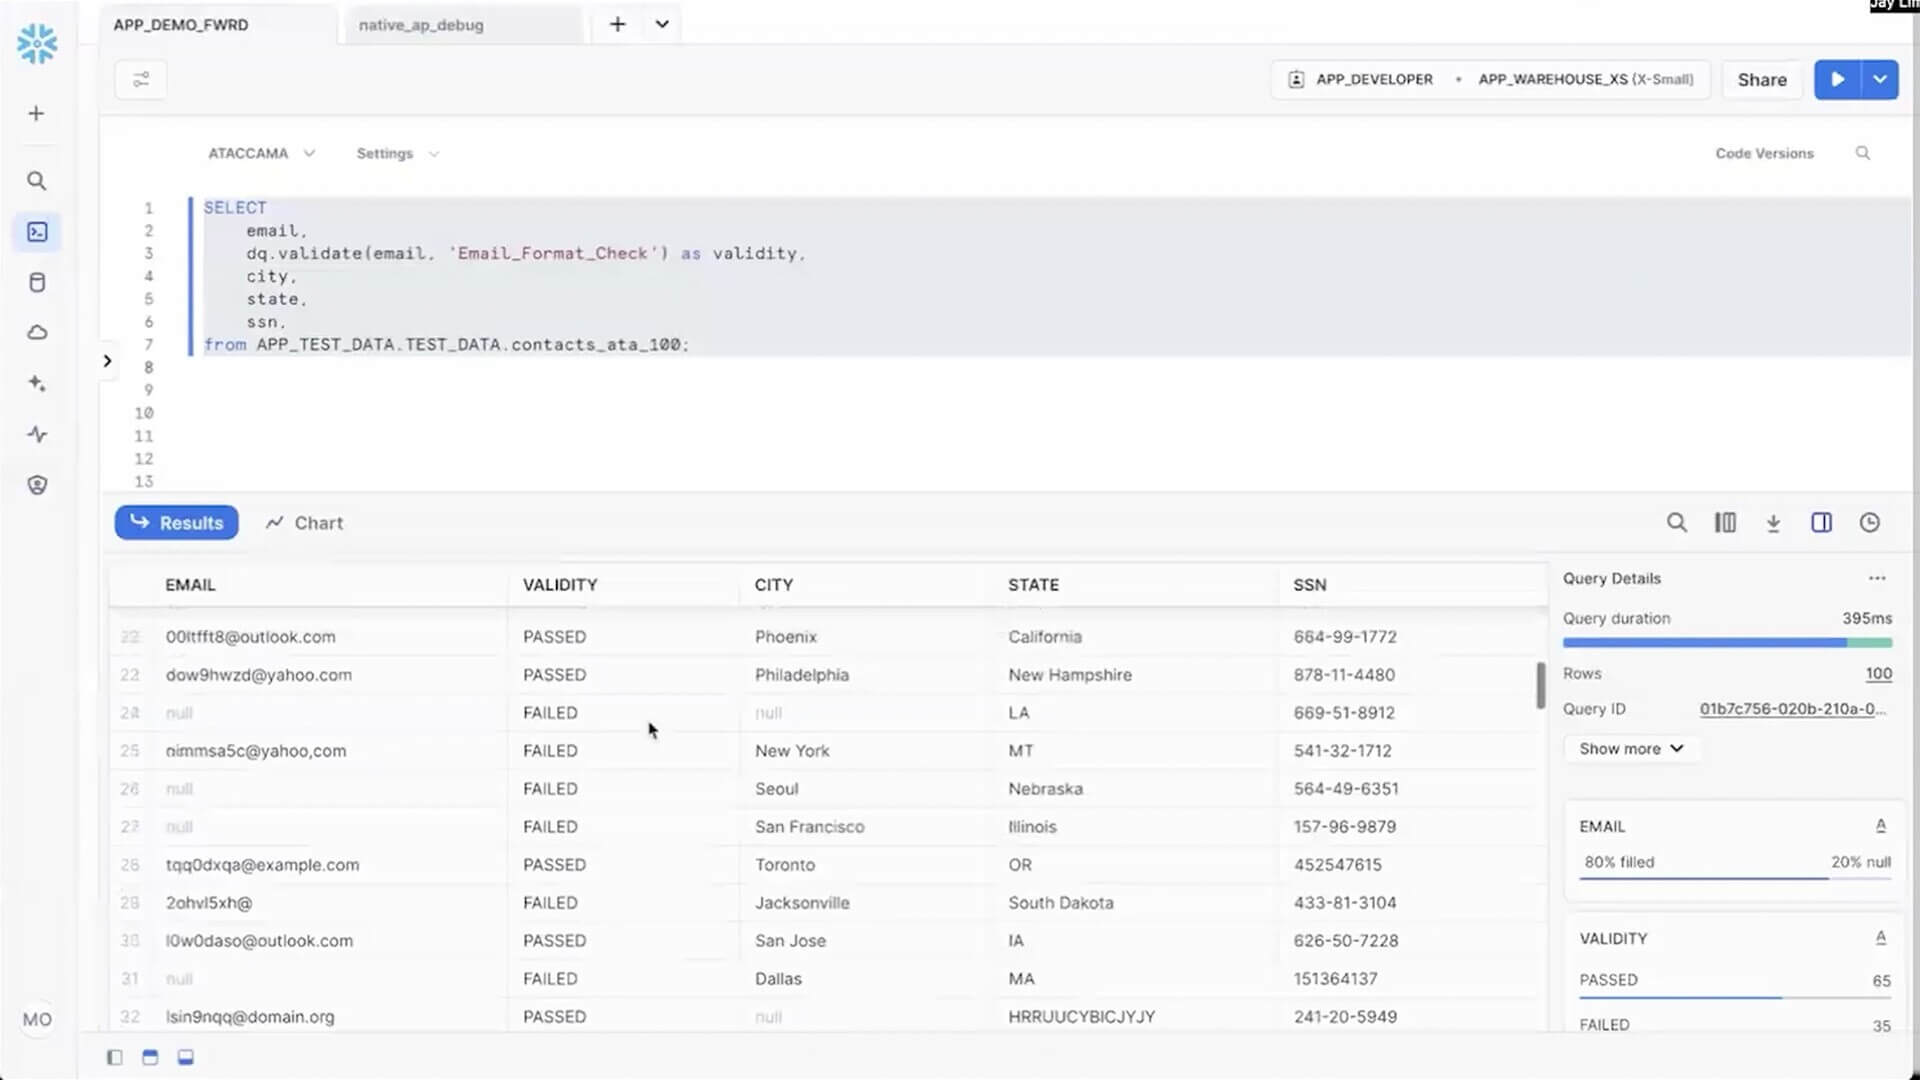Select the city cell Jacksonville
This screenshot has height=1080, width=1920.
pyautogui.click(x=802, y=903)
